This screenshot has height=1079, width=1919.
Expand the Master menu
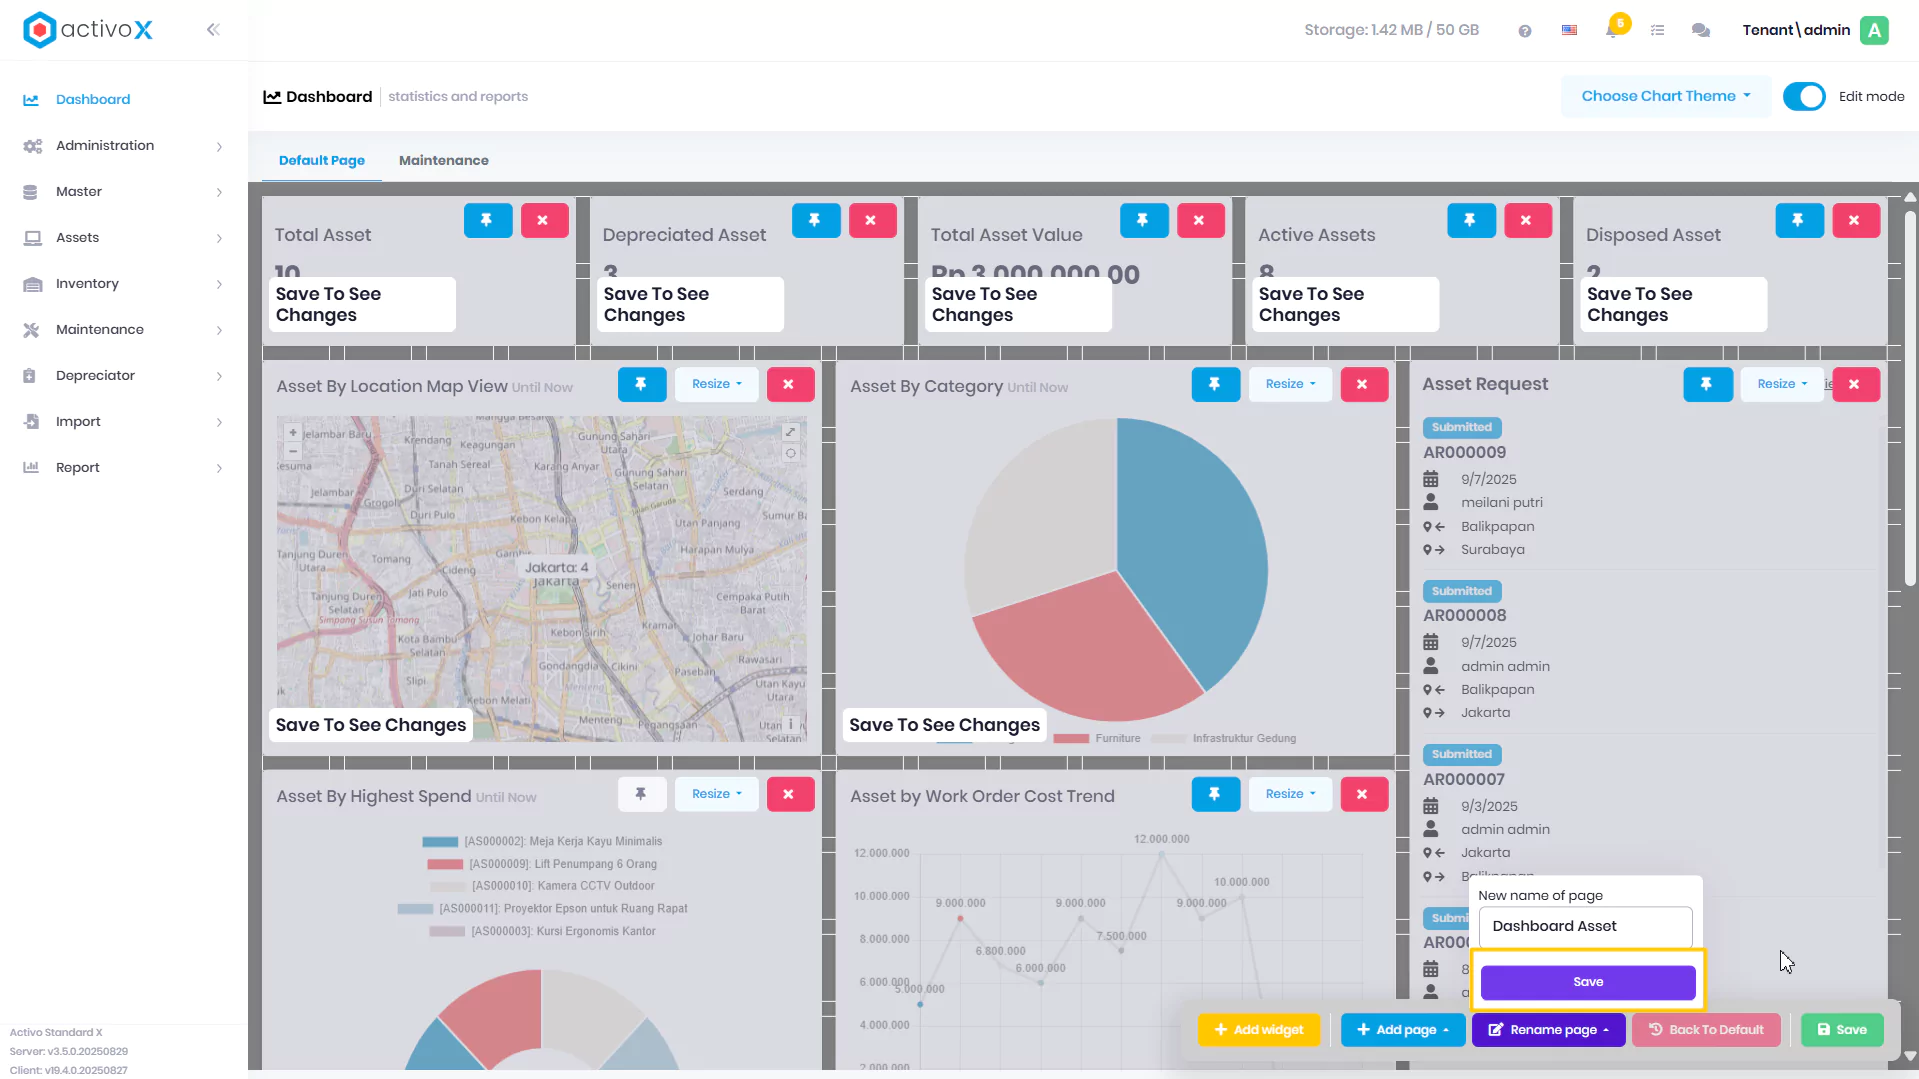click(123, 192)
